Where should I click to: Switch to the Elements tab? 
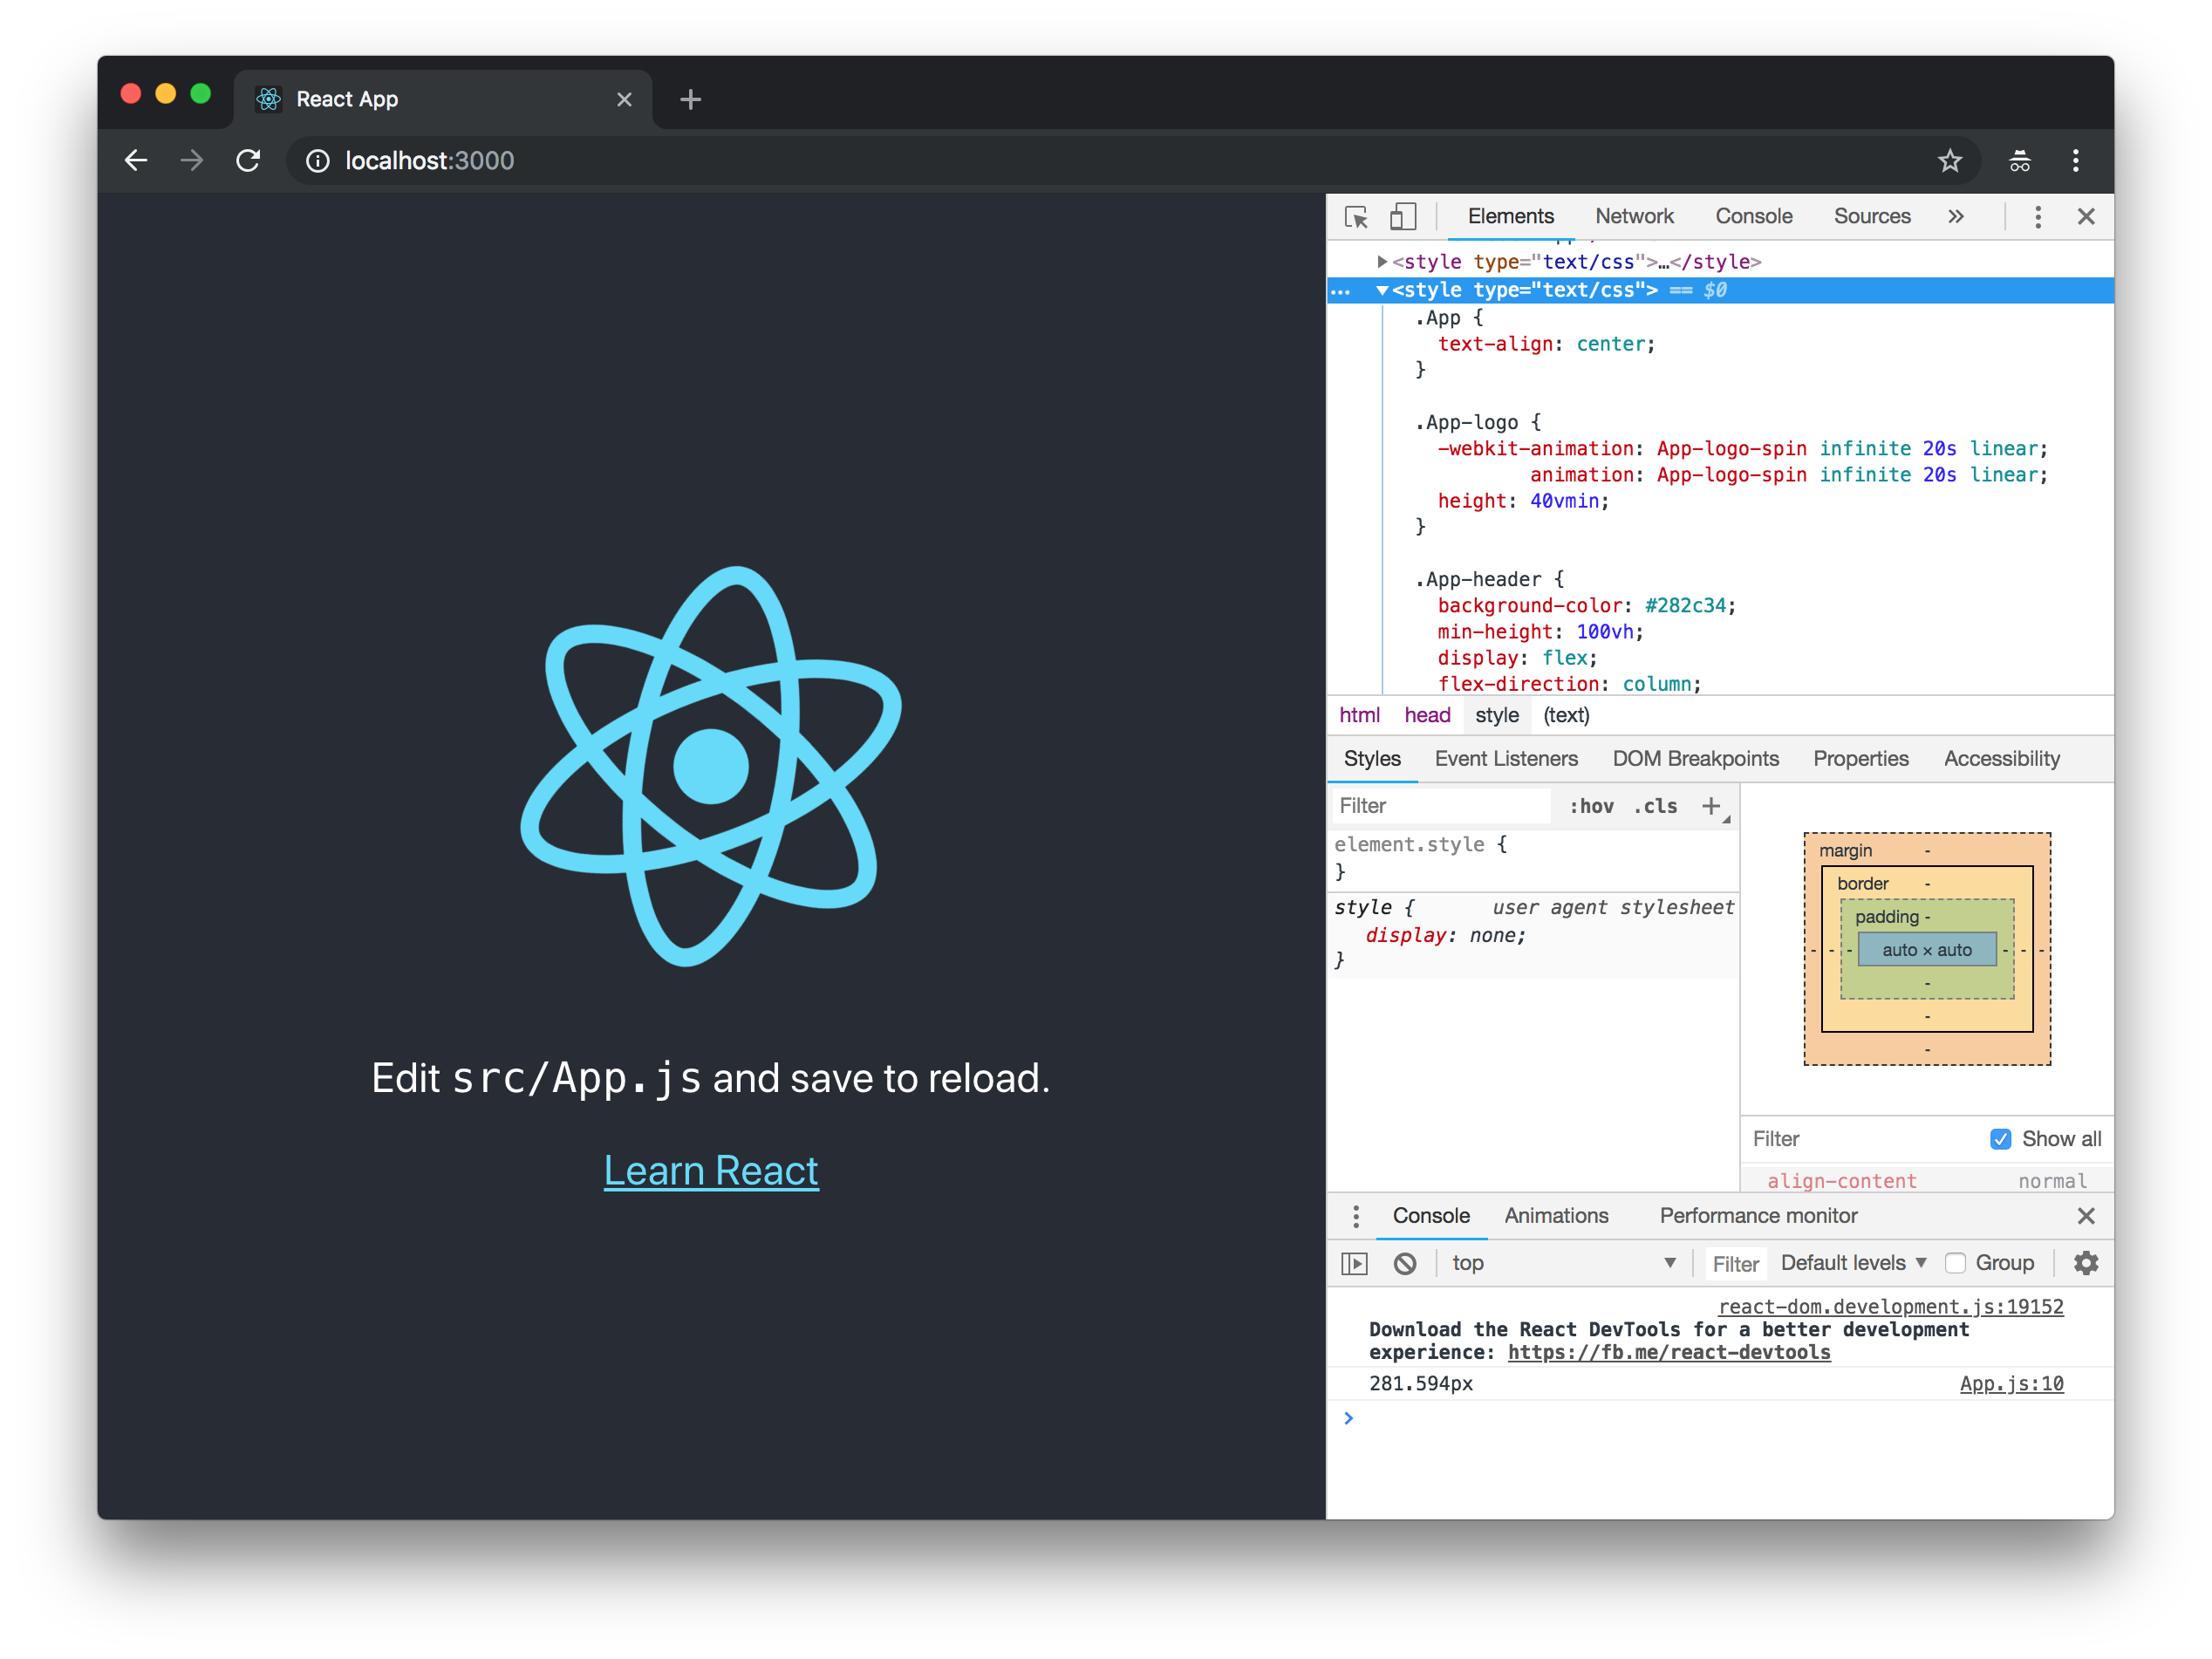(1510, 216)
